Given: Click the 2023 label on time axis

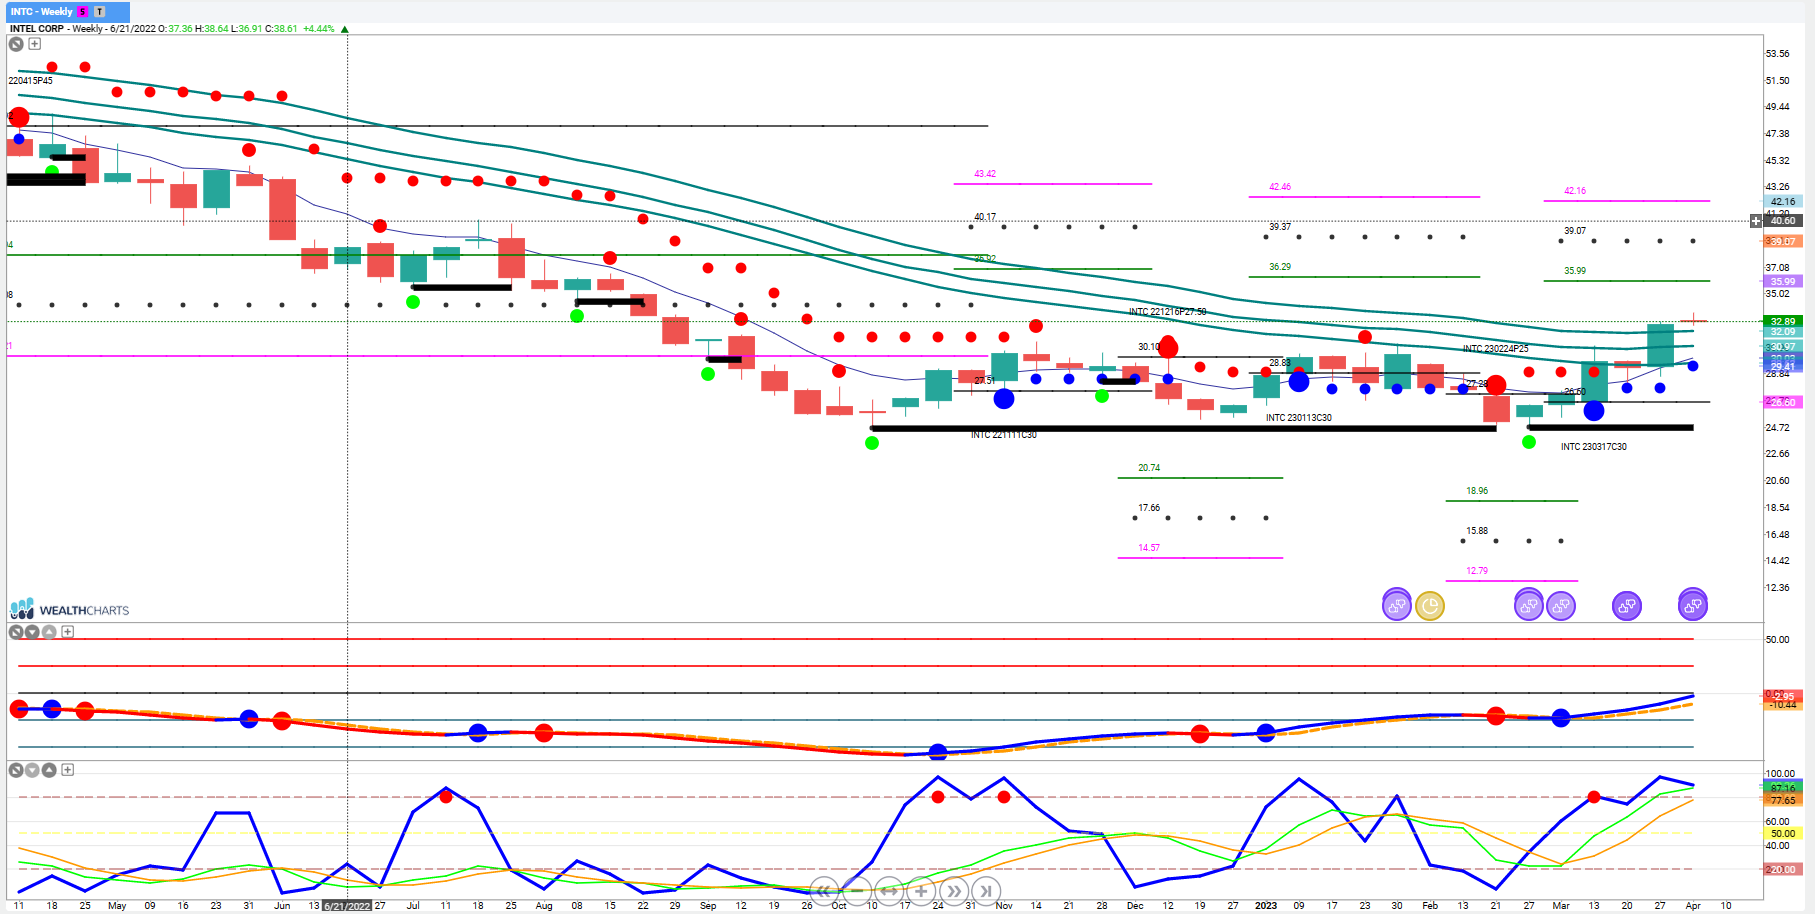Looking at the screenshot, I should 1266,906.
